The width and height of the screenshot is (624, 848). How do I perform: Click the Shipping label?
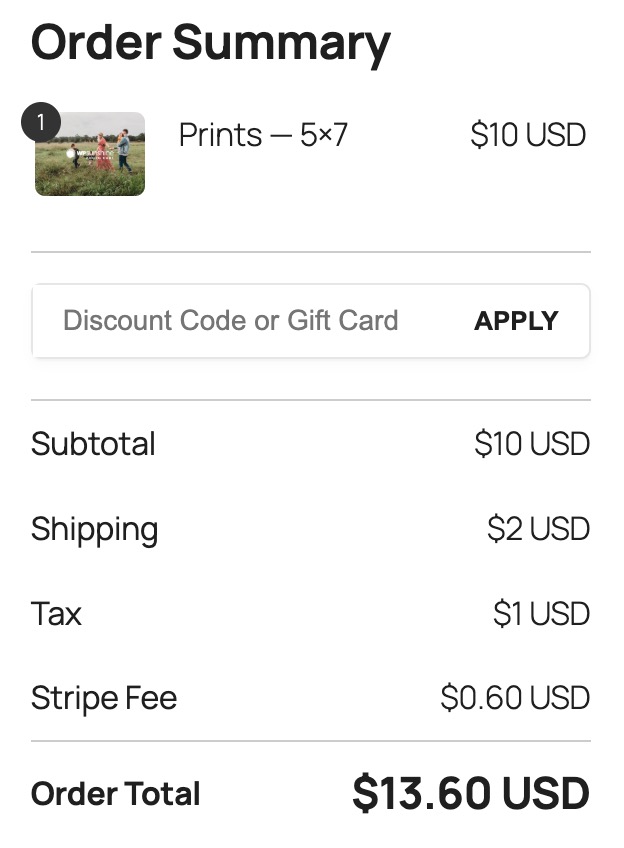[94, 529]
